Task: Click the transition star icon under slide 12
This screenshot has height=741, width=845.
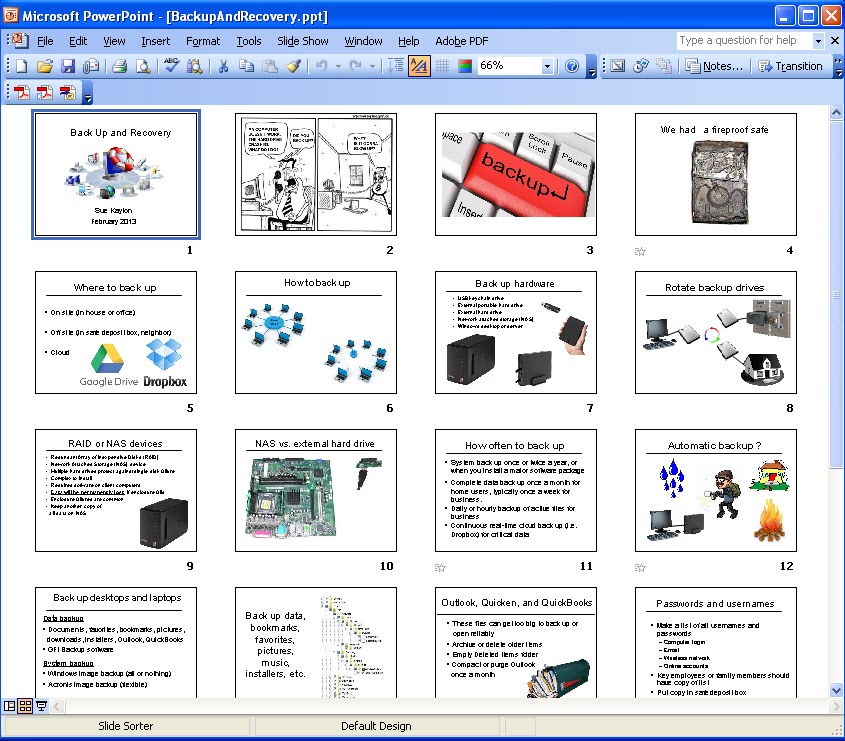Action: pos(640,567)
